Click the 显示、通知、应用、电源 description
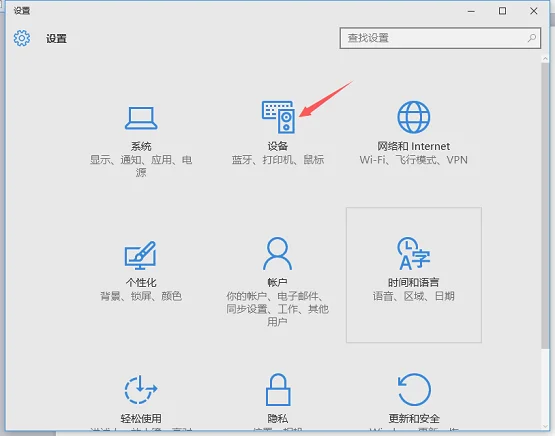Viewport: 555px width, 436px height. pos(141,166)
